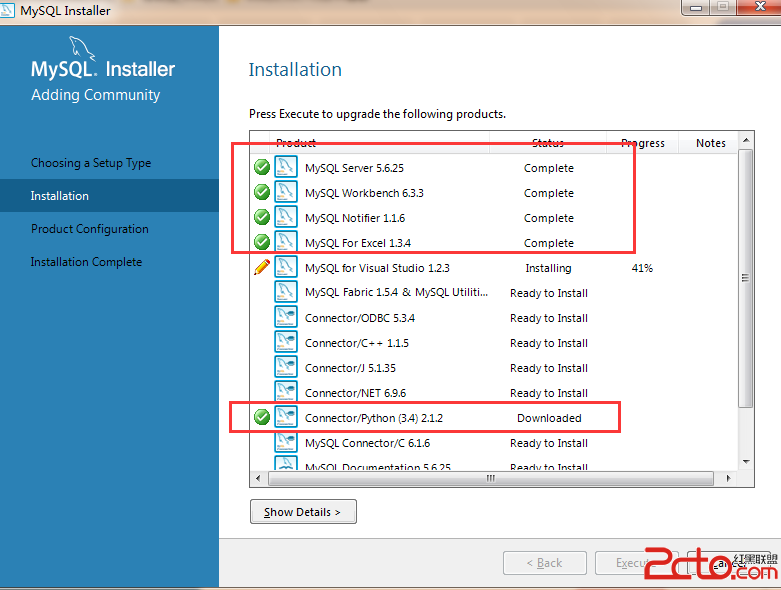Select the Connector/NET 6.9.6 name
This screenshot has height=590, width=781.
point(356,393)
